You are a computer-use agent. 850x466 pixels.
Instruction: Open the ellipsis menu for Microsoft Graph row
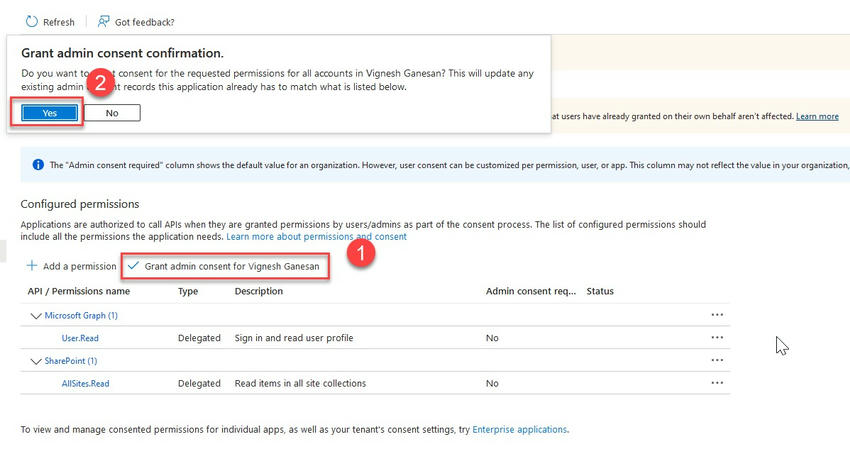tap(716, 315)
